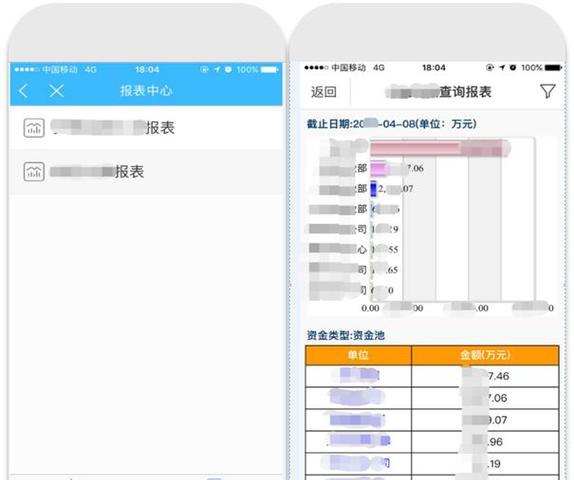Select the 查询报表 title

(465, 92)
